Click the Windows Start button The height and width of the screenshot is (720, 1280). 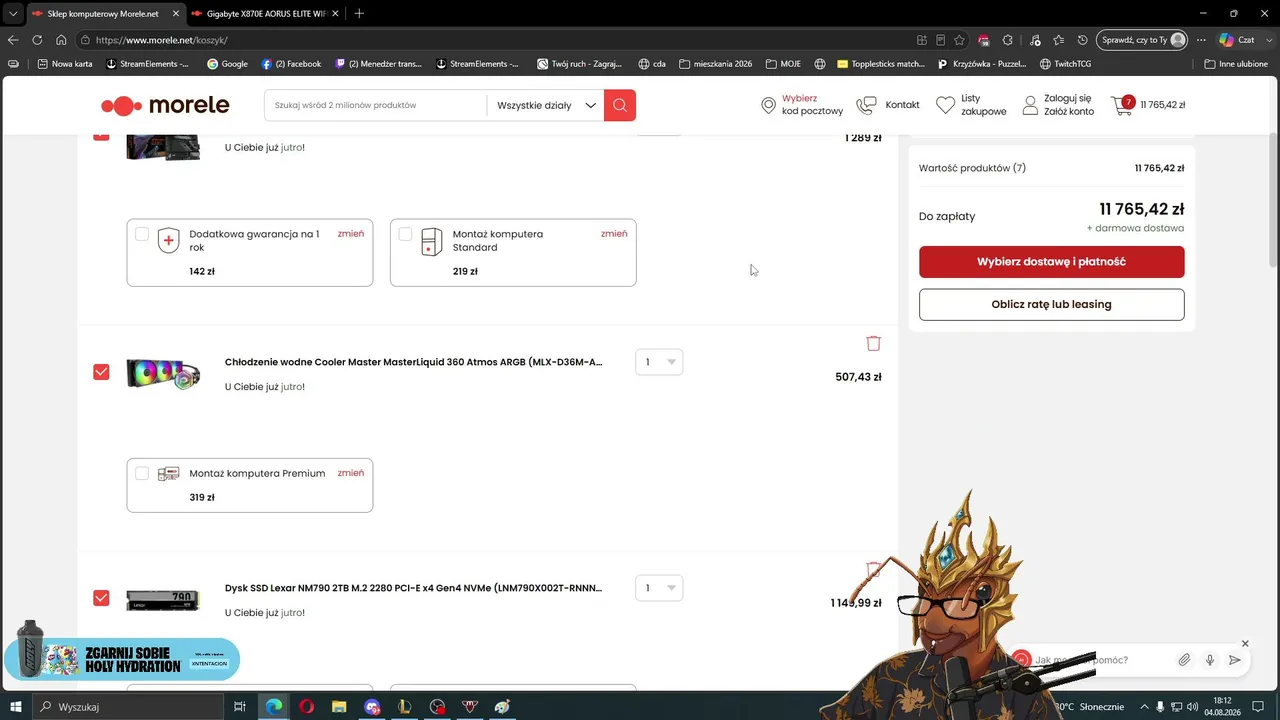16,707
